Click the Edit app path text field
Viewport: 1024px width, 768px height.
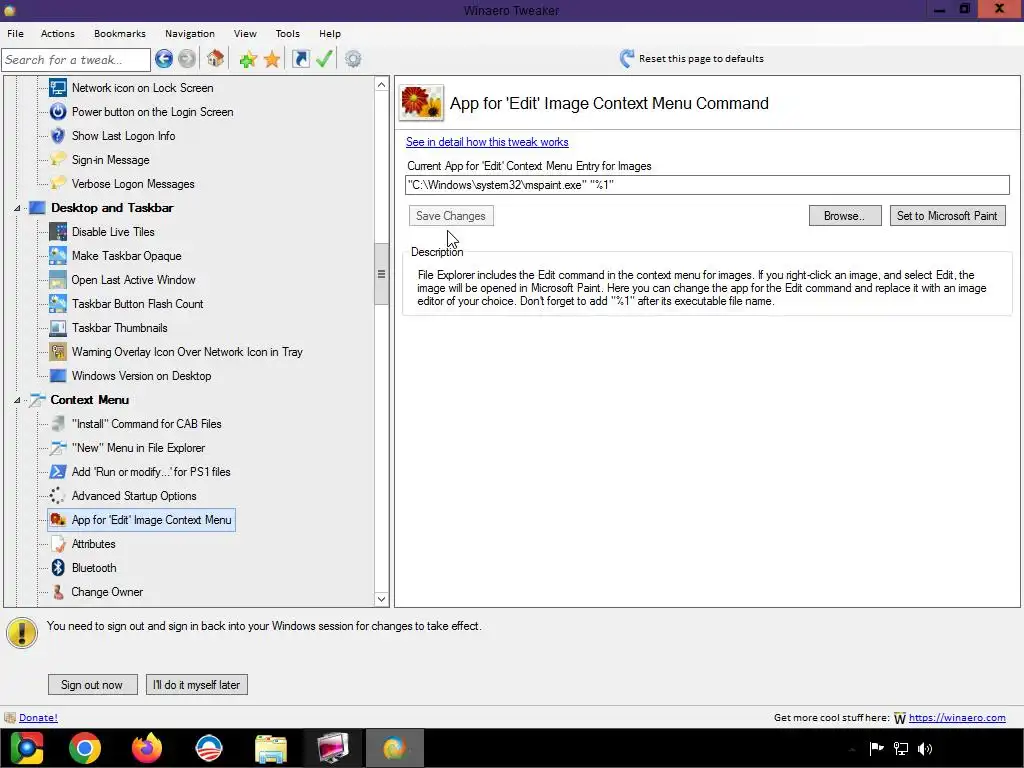click(x=707, y=185)
